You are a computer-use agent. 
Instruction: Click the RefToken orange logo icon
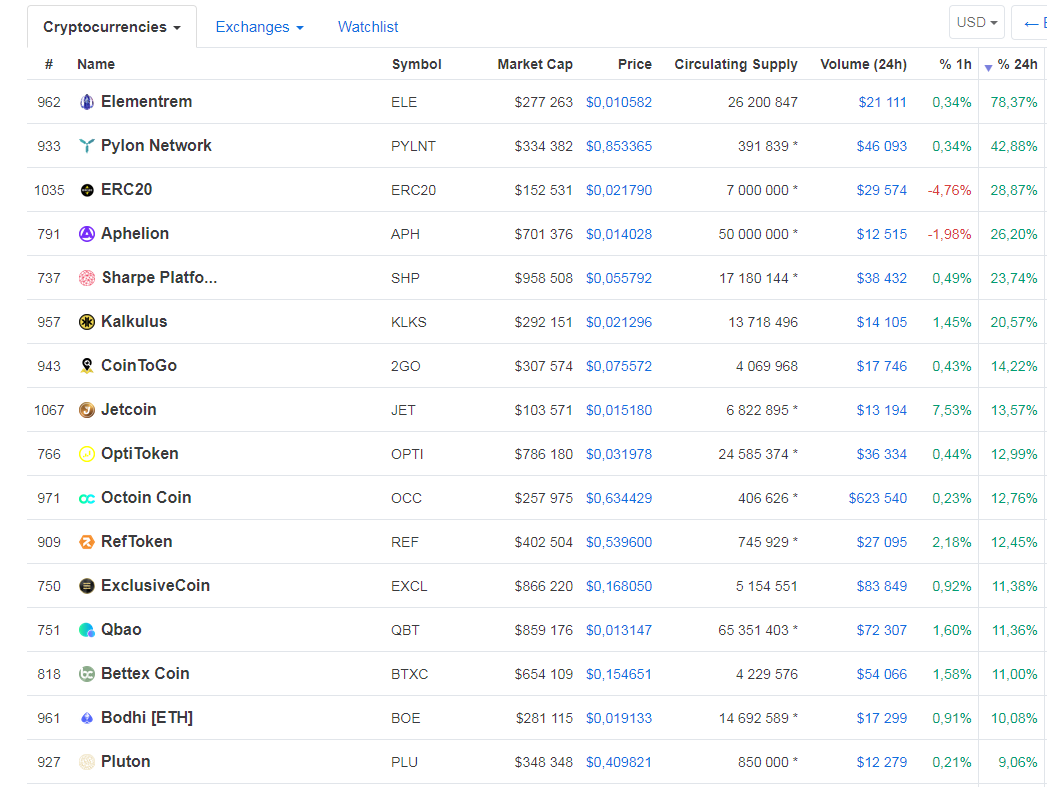point(87,542)
